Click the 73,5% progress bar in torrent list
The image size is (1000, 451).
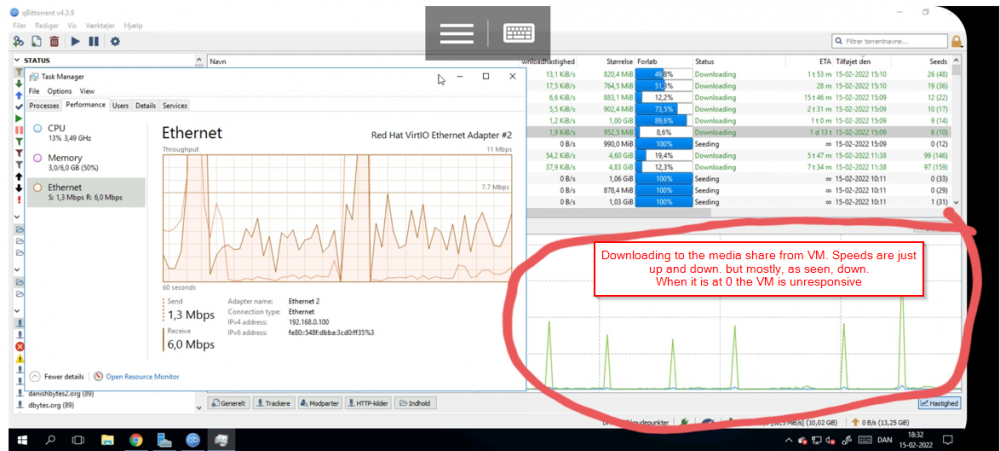pos(664,109)
